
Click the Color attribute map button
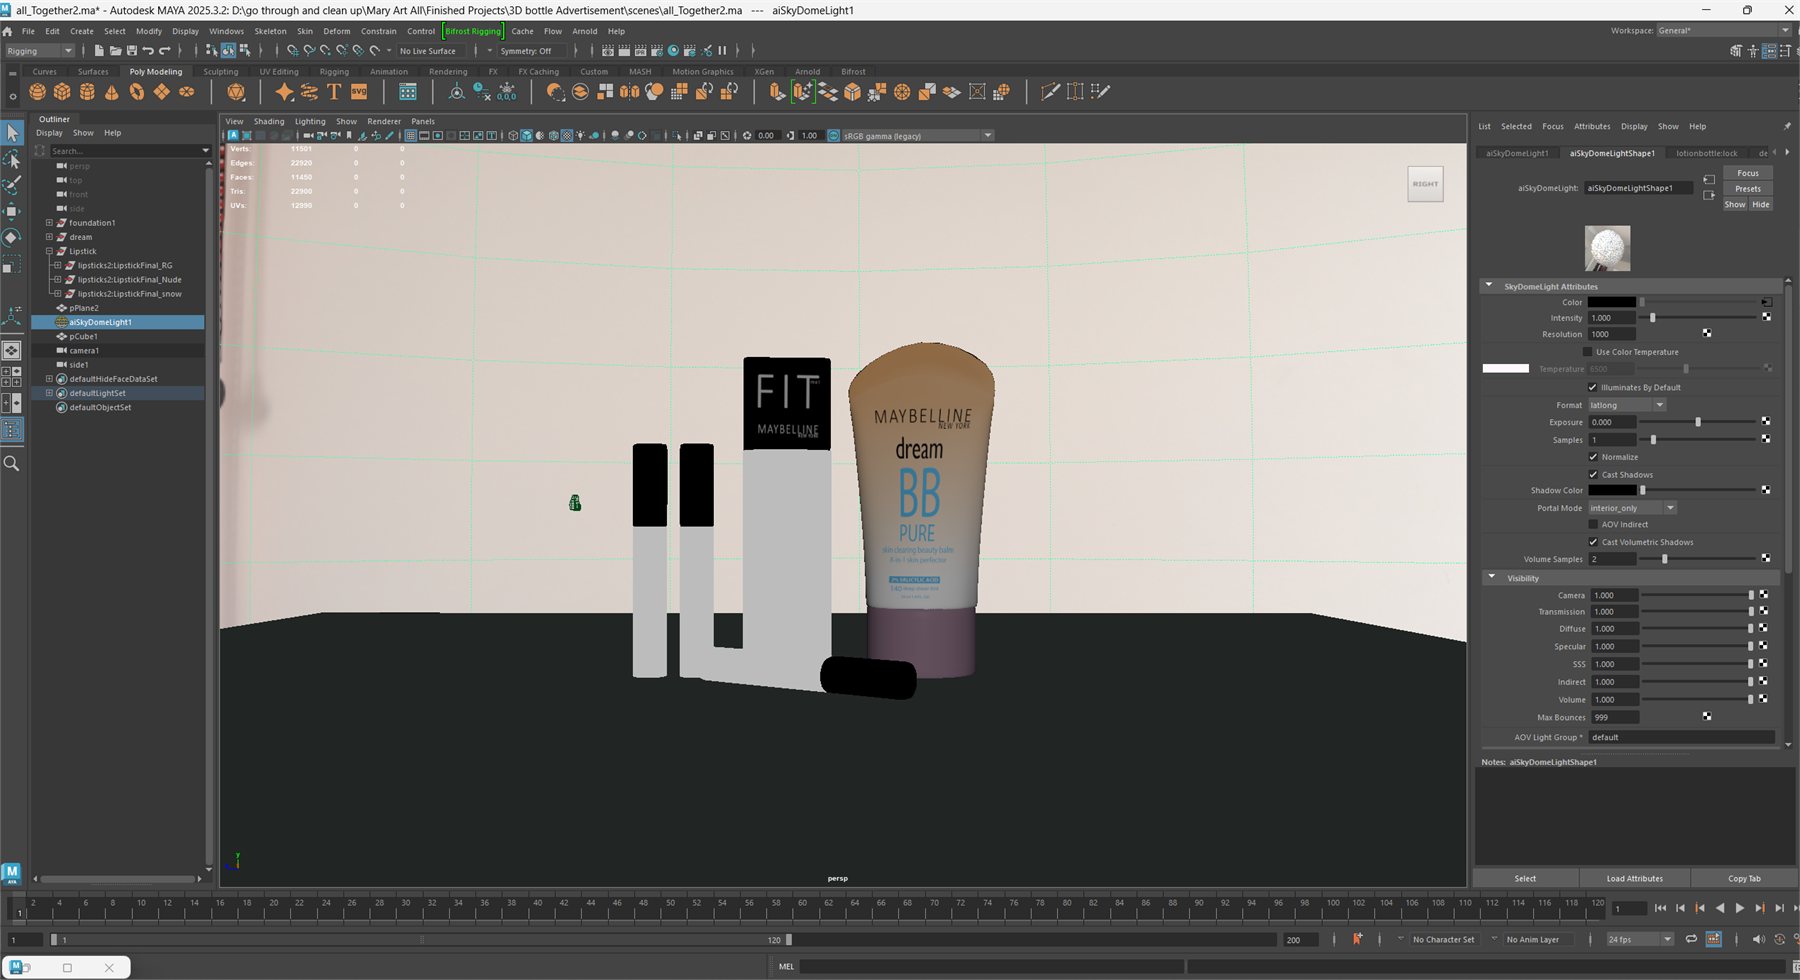1766,302
